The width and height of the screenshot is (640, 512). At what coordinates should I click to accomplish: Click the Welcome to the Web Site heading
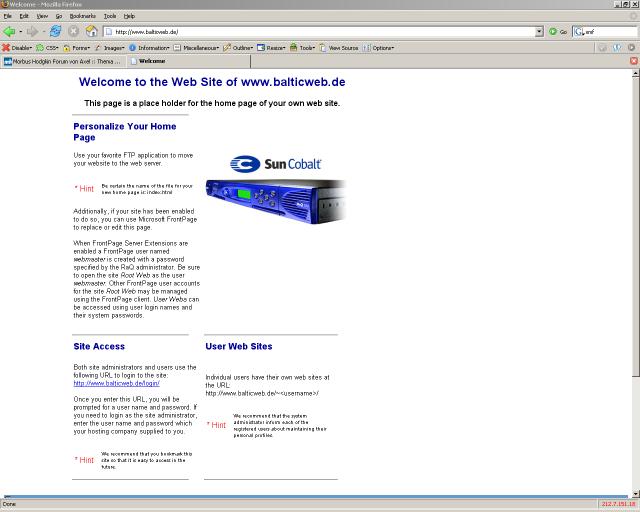point(212,82)
